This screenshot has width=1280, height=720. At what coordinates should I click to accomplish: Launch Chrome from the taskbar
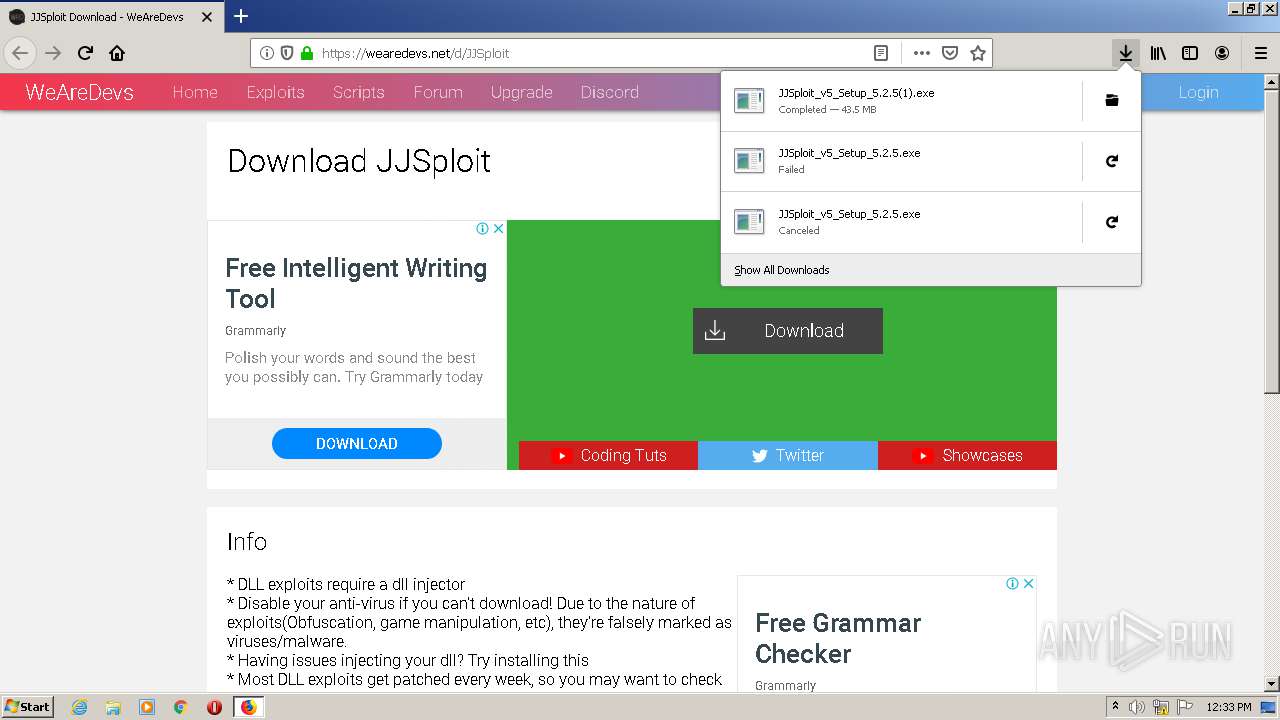[x=180, y=707]
